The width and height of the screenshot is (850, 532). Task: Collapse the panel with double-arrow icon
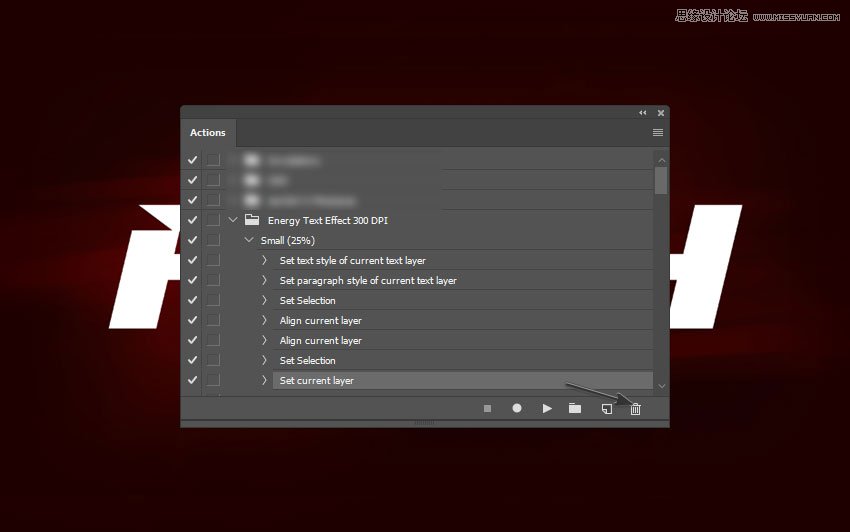click(x=643, y=113)
